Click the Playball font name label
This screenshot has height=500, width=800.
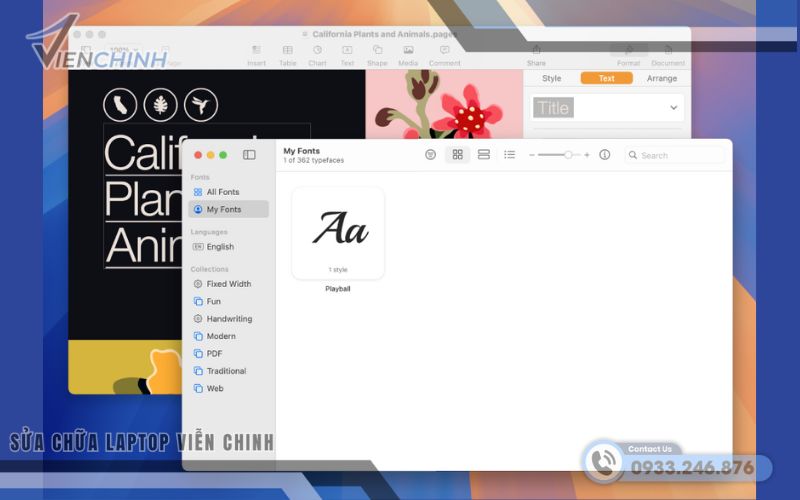click(x=338, y=289)
